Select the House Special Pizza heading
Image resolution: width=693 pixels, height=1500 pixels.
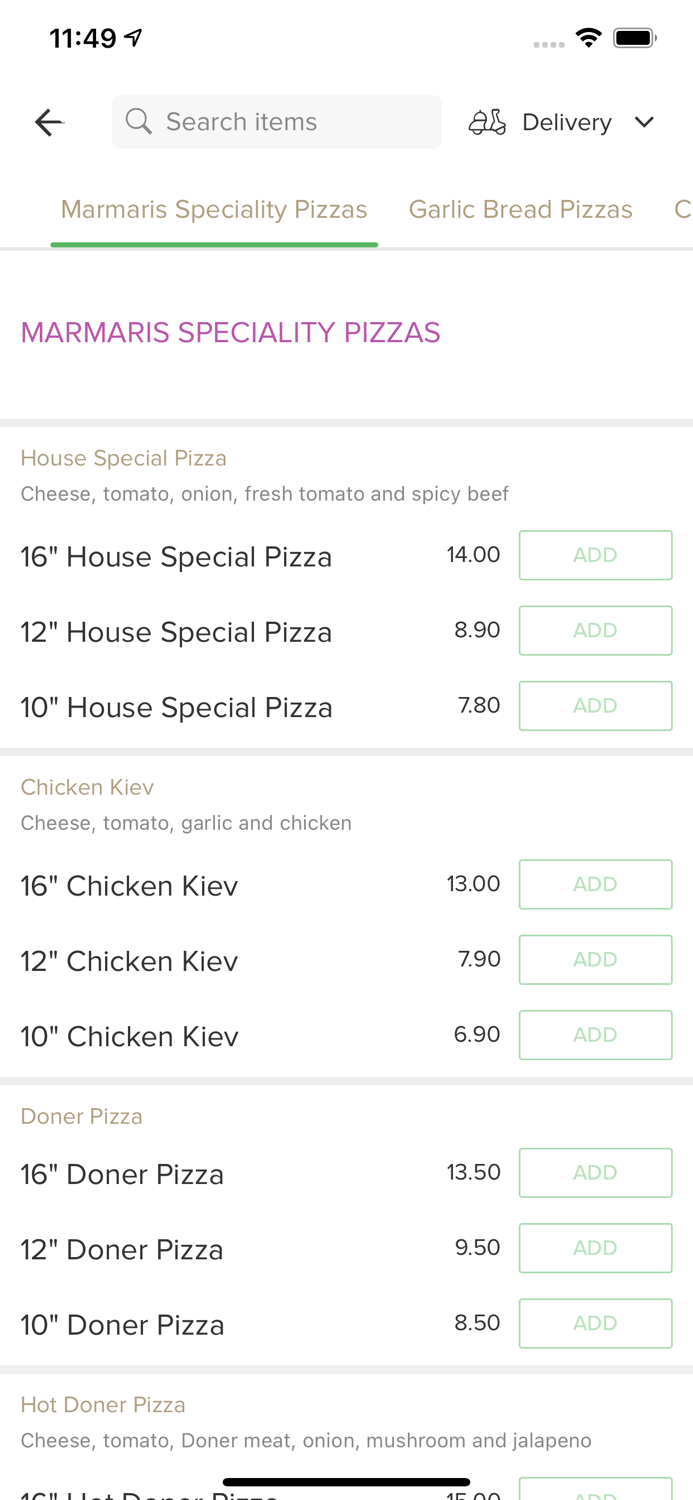[x=123, y=457]
